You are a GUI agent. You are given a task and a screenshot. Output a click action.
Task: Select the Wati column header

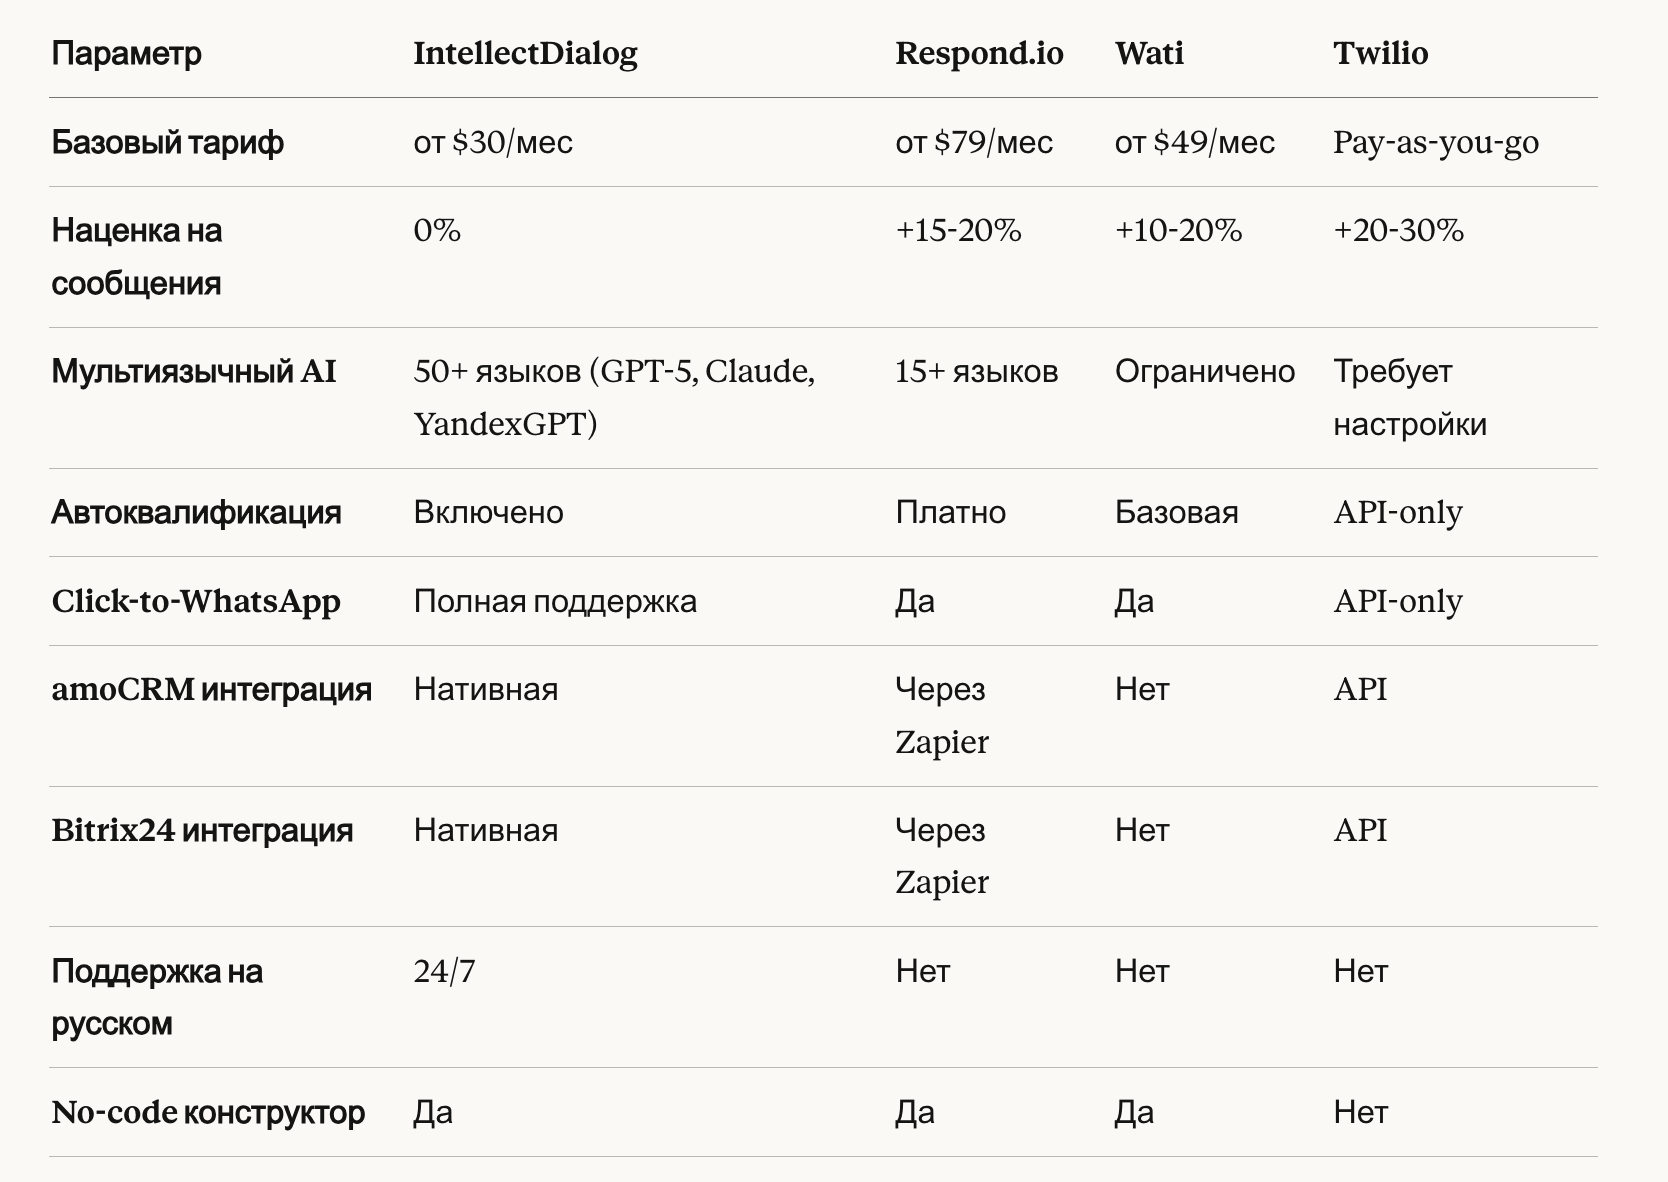pos(1149,53)
